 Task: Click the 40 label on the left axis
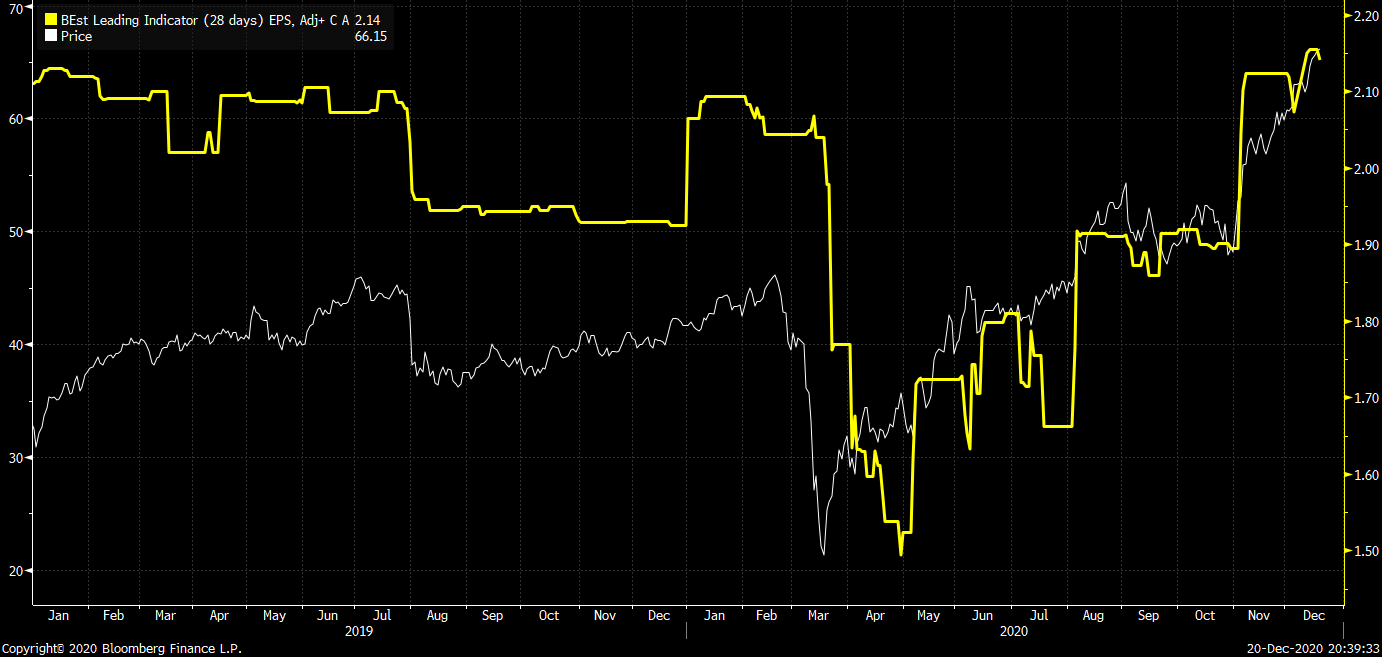(15, 345)
